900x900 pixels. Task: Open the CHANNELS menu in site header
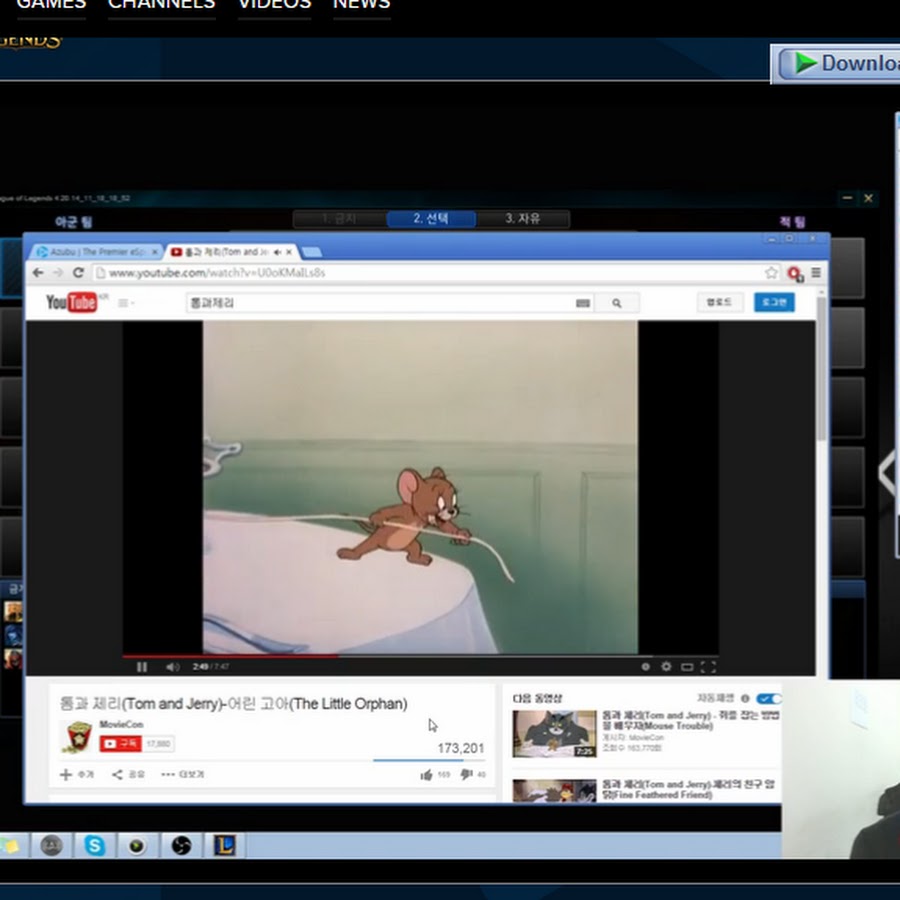coord(162,5)
